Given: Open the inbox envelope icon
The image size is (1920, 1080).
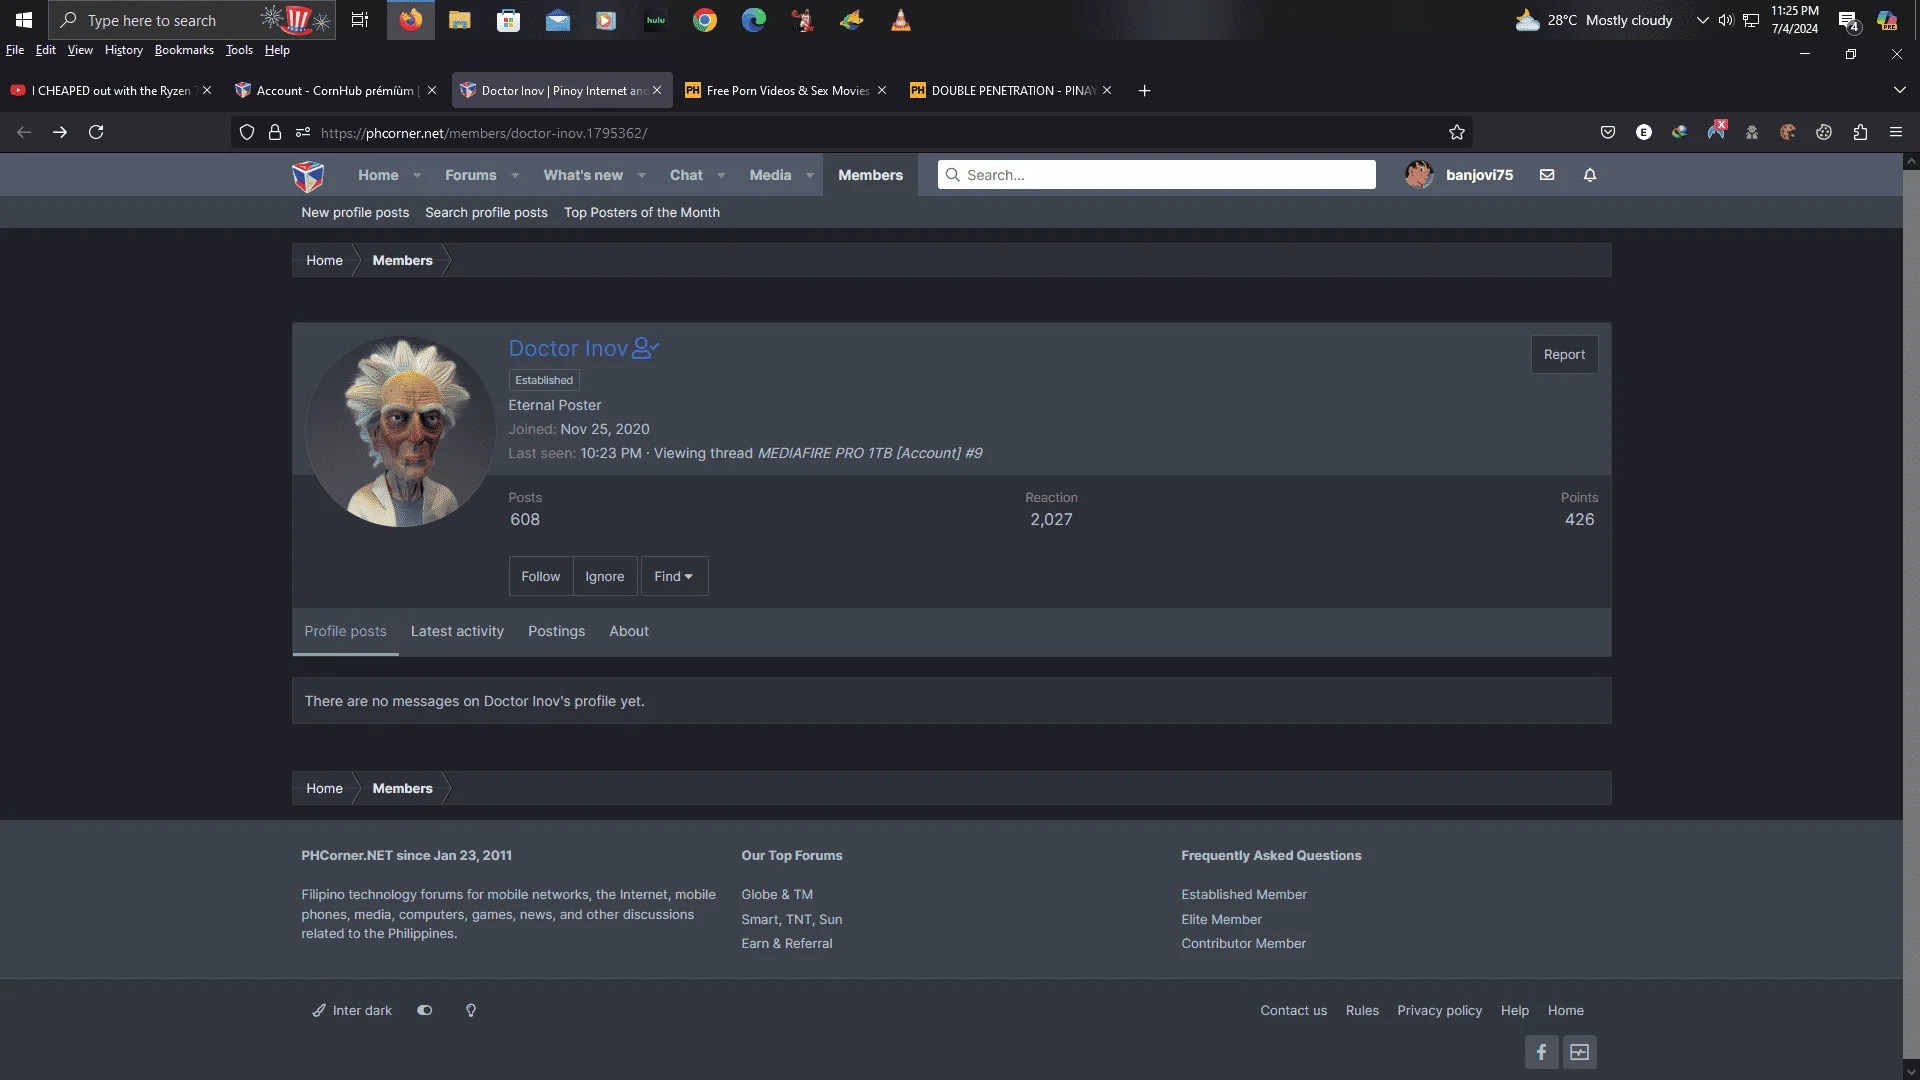Looking at the screenshot, I should tap(1547, 175).
